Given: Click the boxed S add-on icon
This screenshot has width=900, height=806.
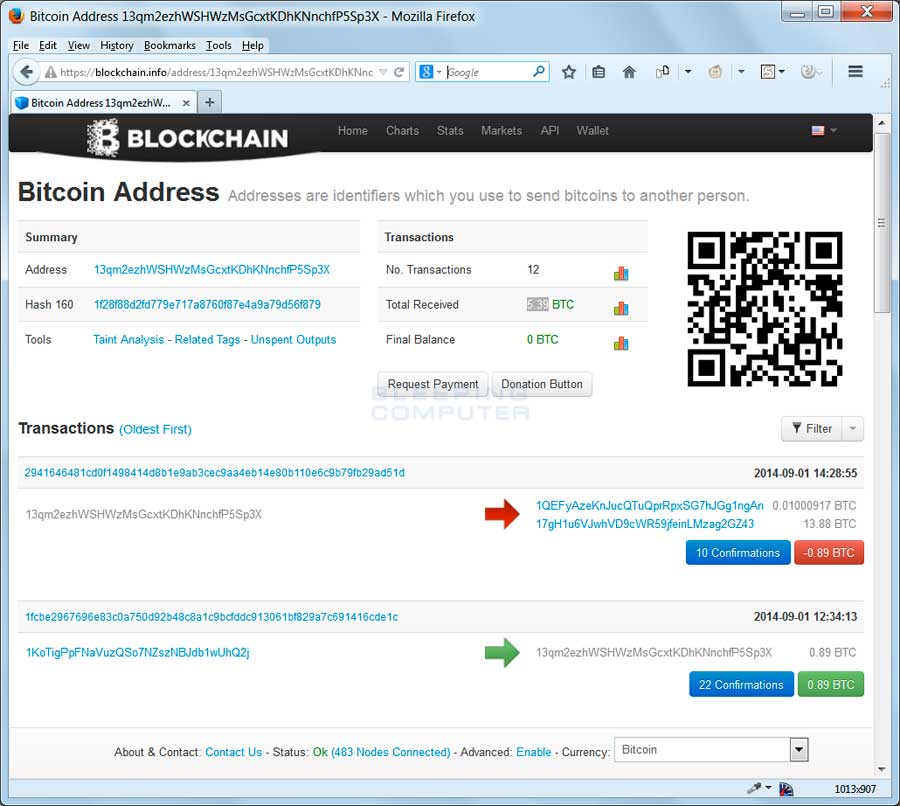Looking at the screenshot, I should pos(767,72).
